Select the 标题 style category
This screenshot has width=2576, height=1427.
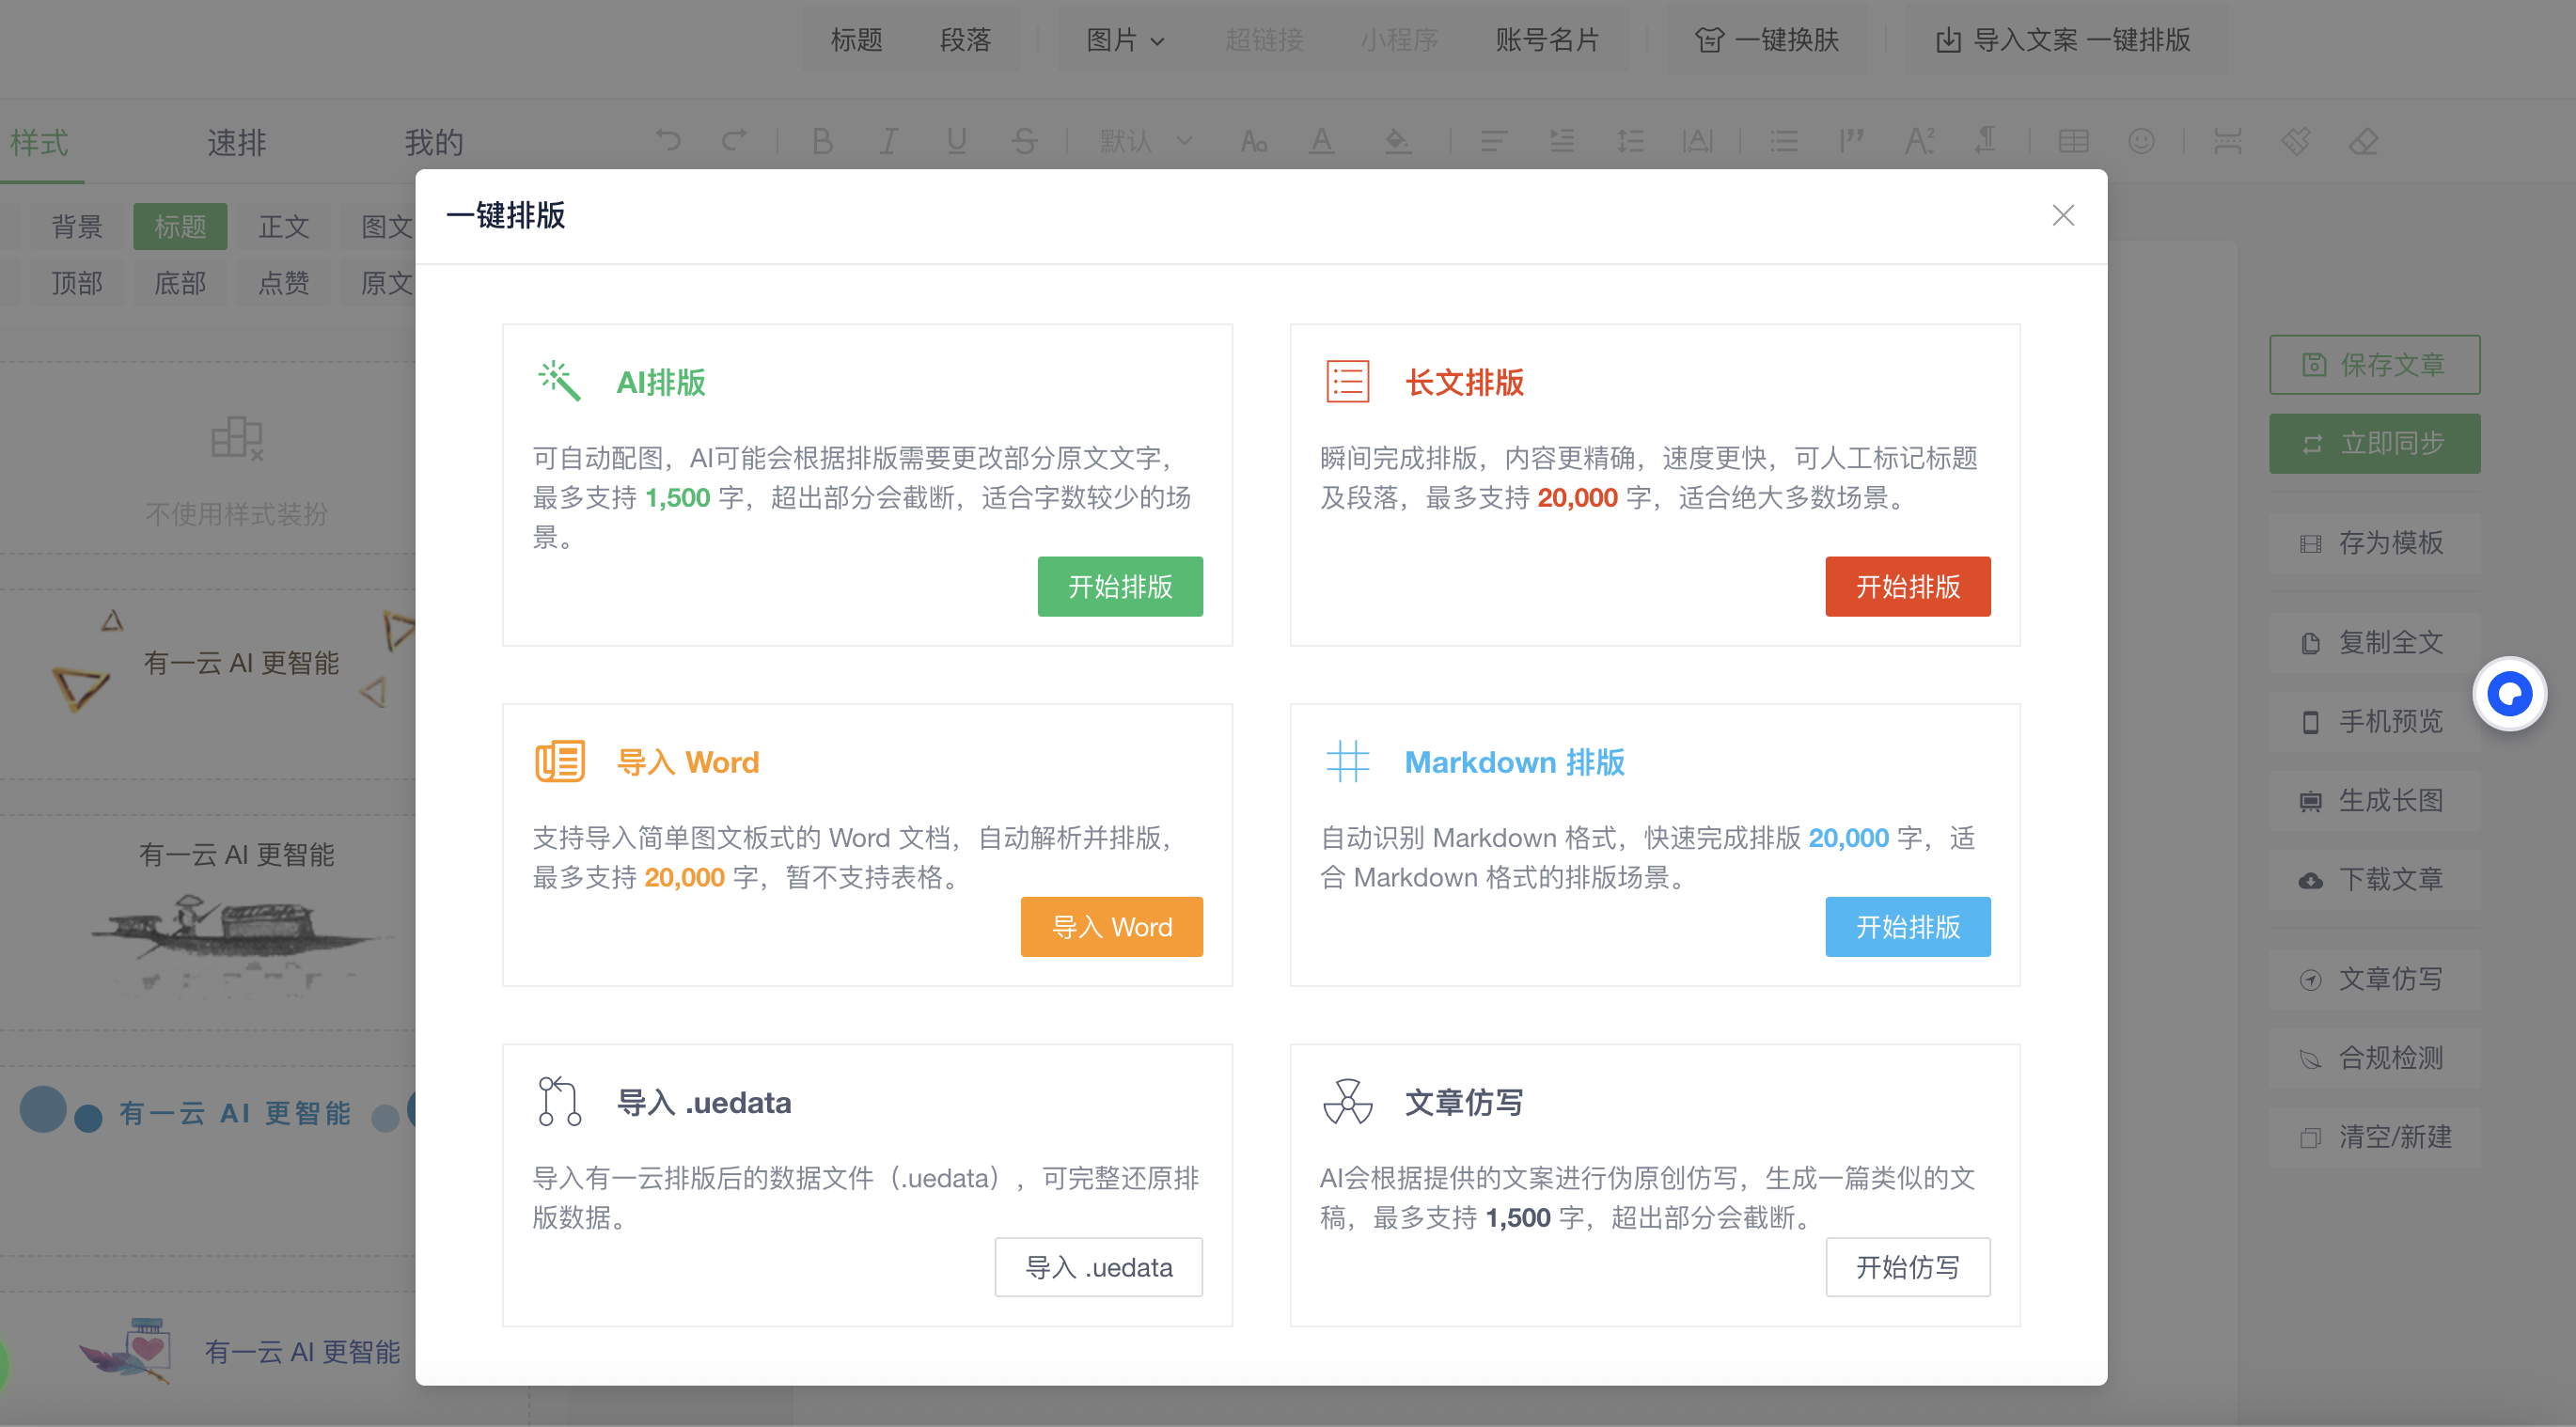click(180, 227)
